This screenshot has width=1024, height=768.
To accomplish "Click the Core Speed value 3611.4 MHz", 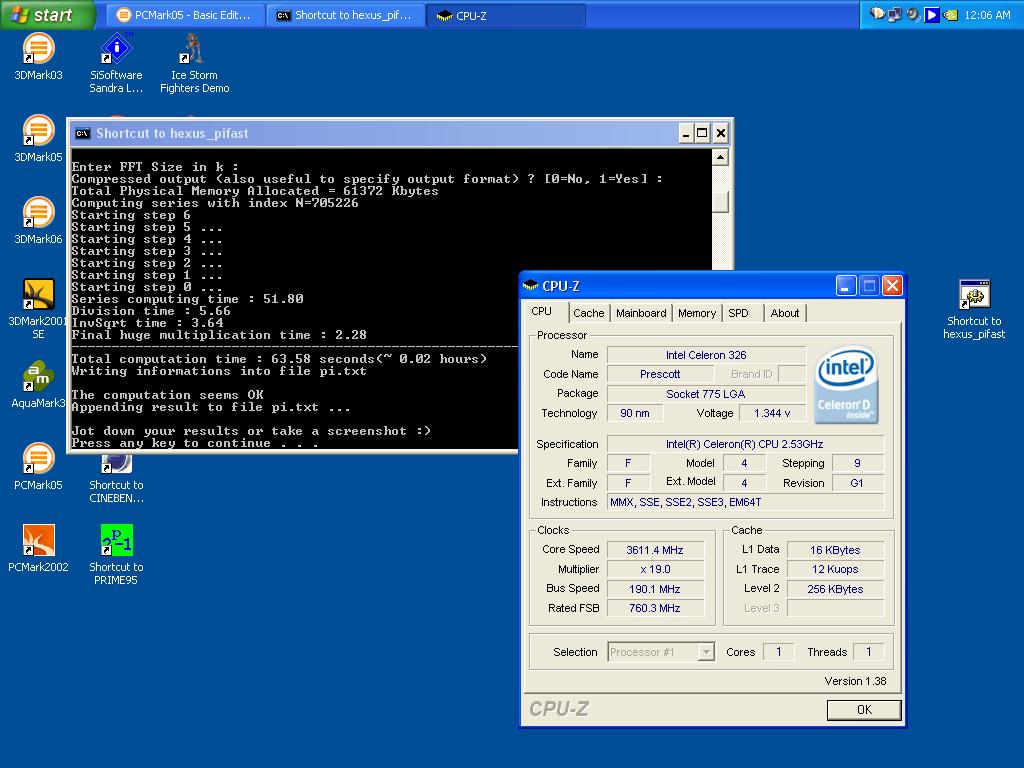I will (655, 550).
